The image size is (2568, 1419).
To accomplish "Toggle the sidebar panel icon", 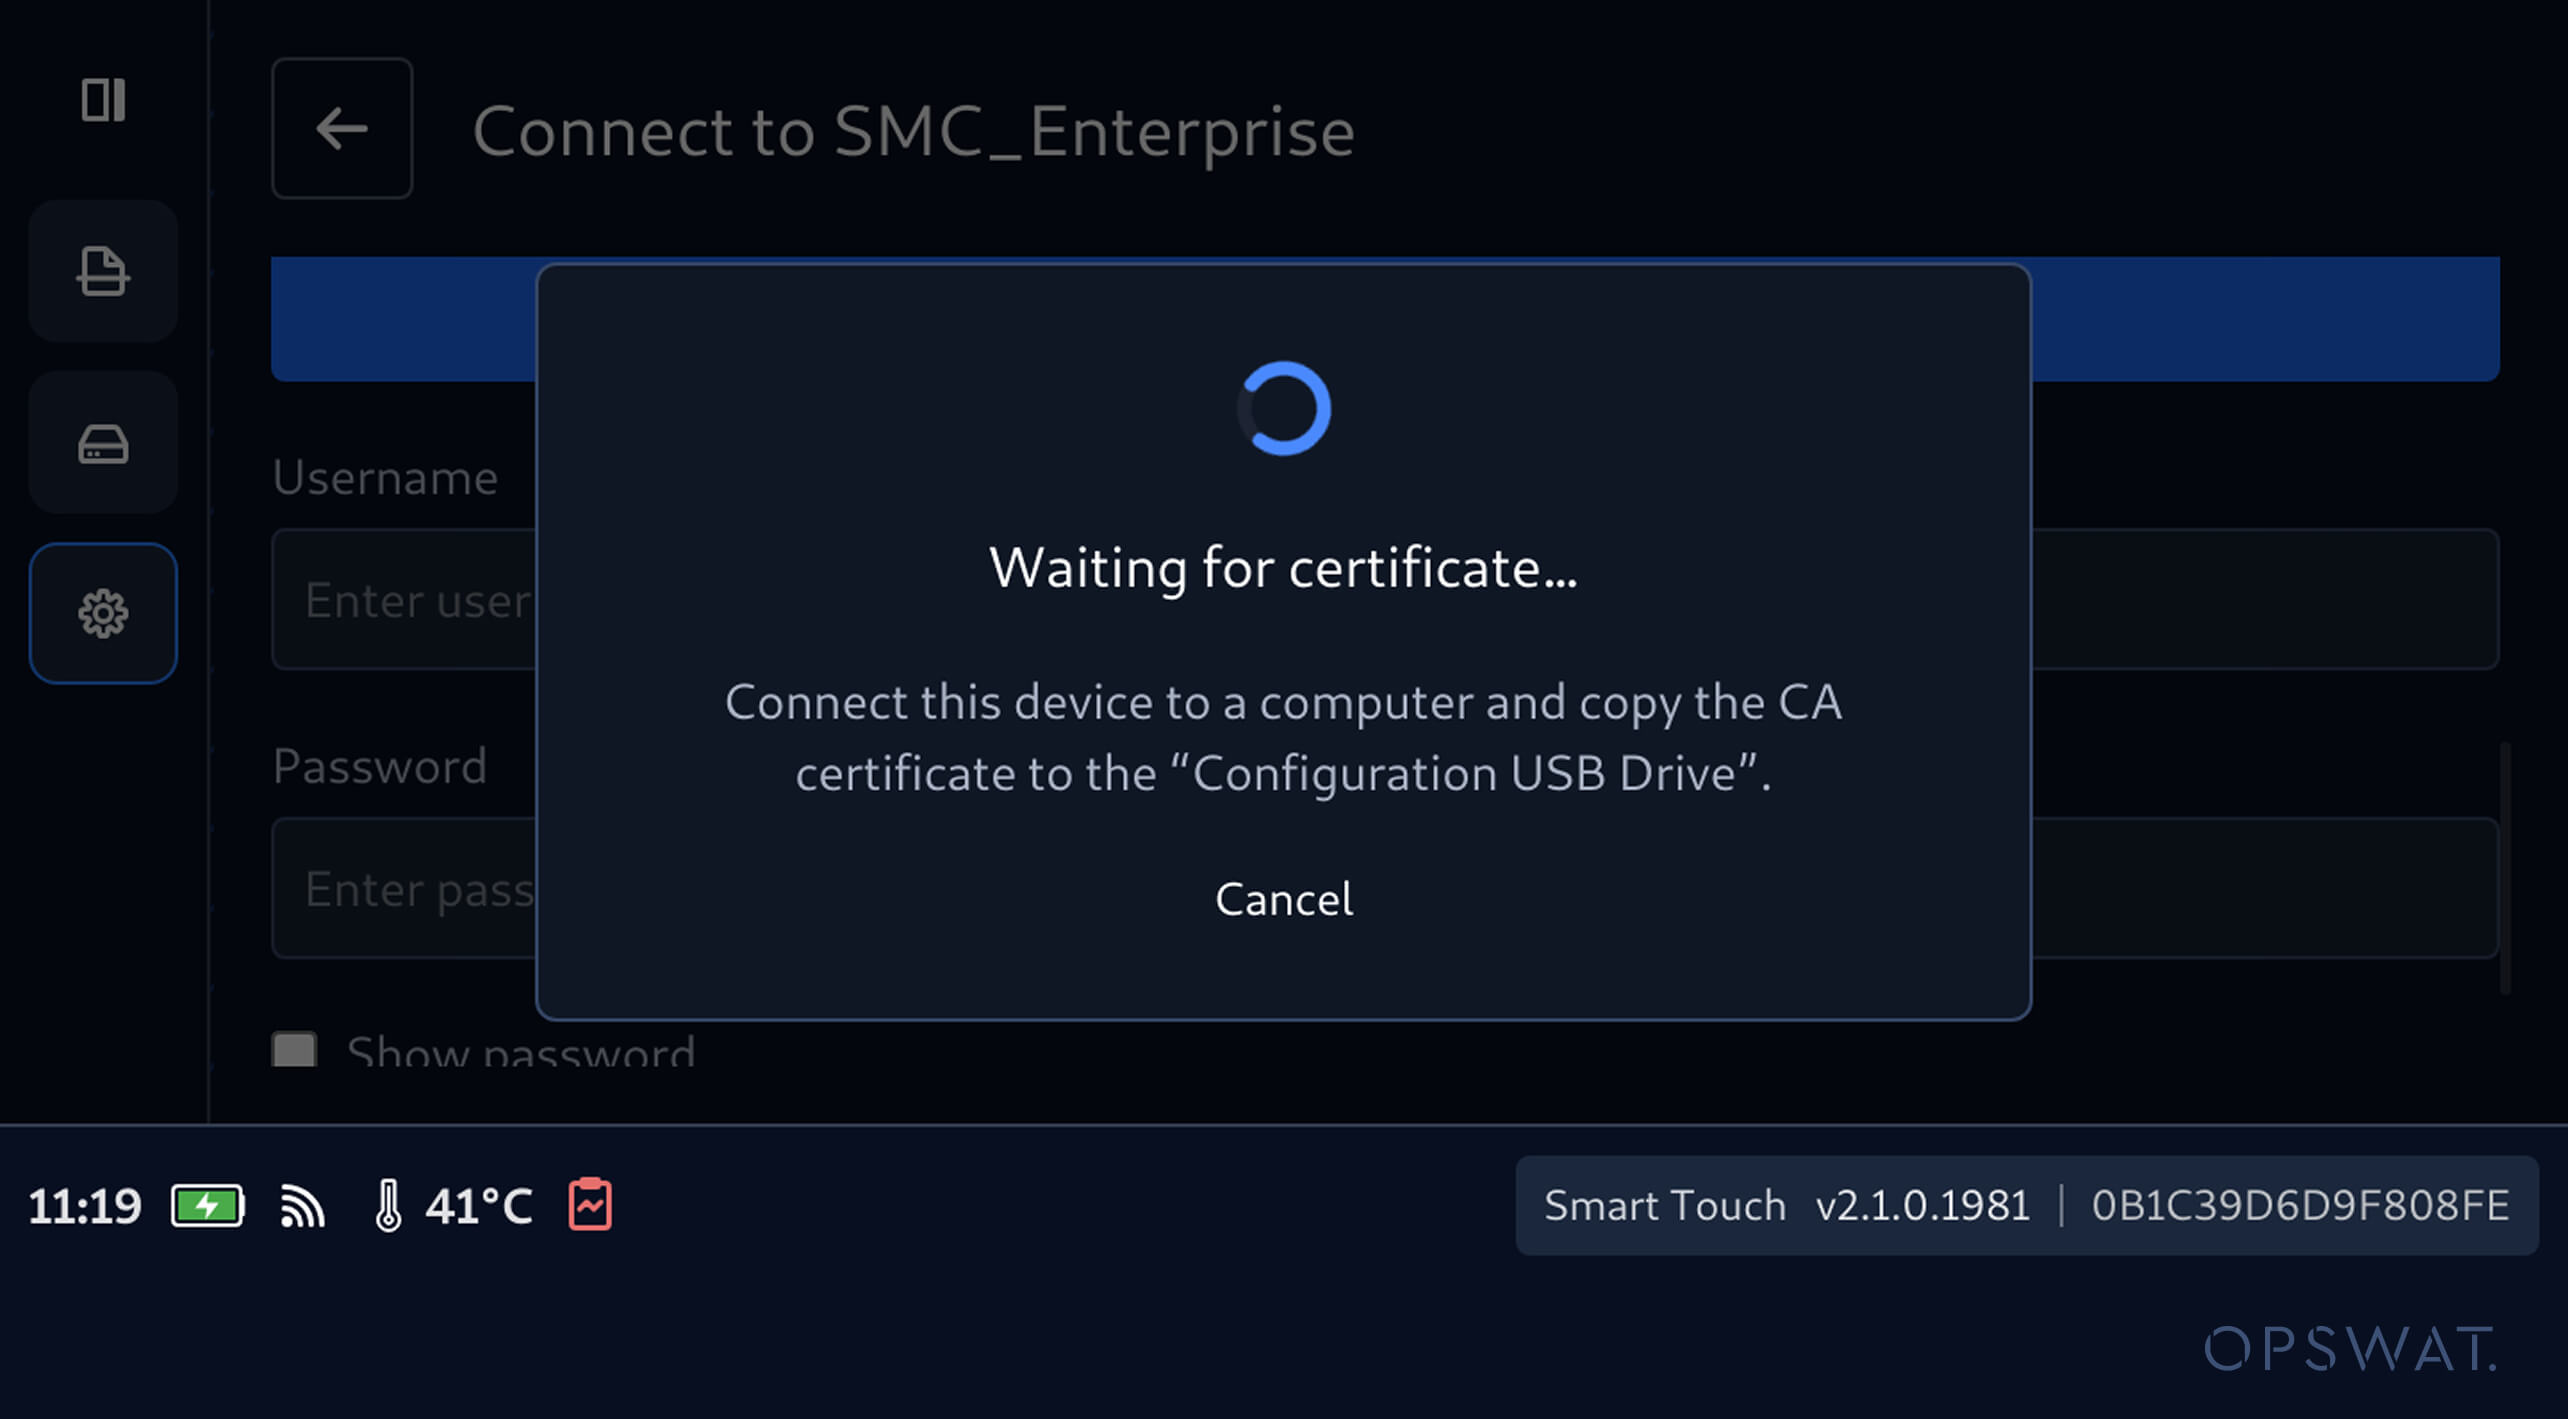I will click(103, 100).
